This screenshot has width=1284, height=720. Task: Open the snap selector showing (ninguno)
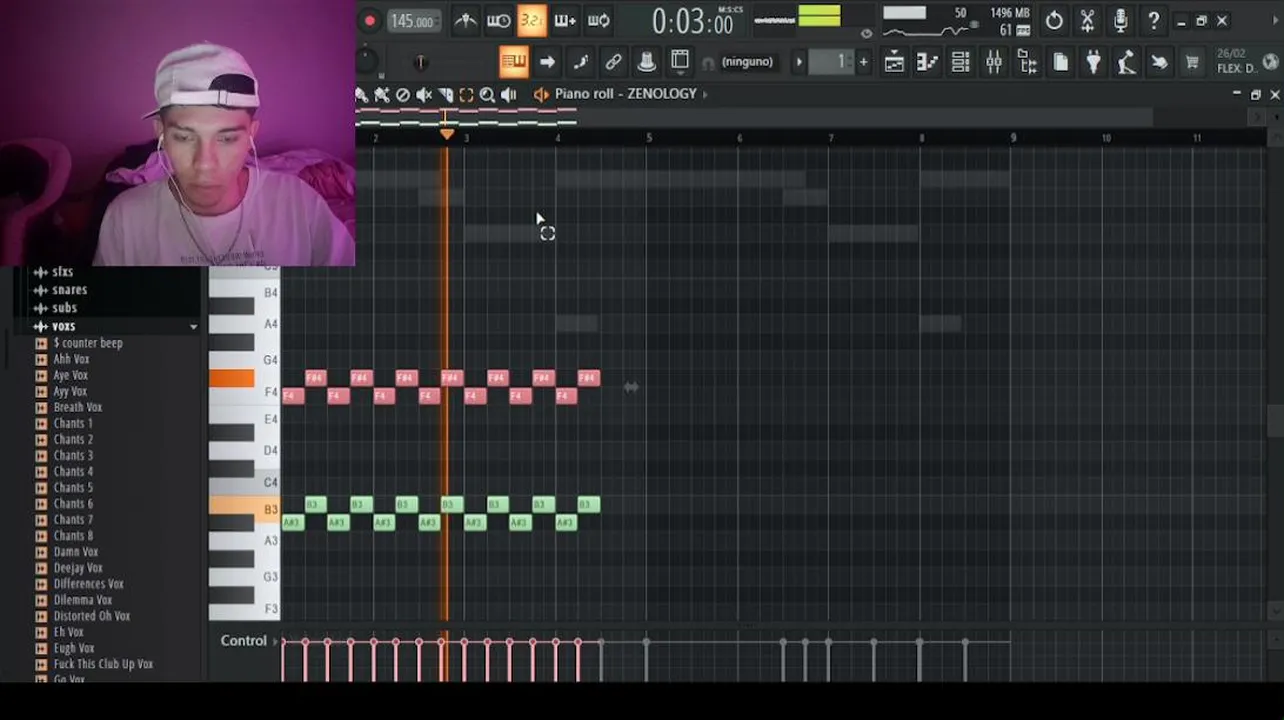click(x=747, y=62)
